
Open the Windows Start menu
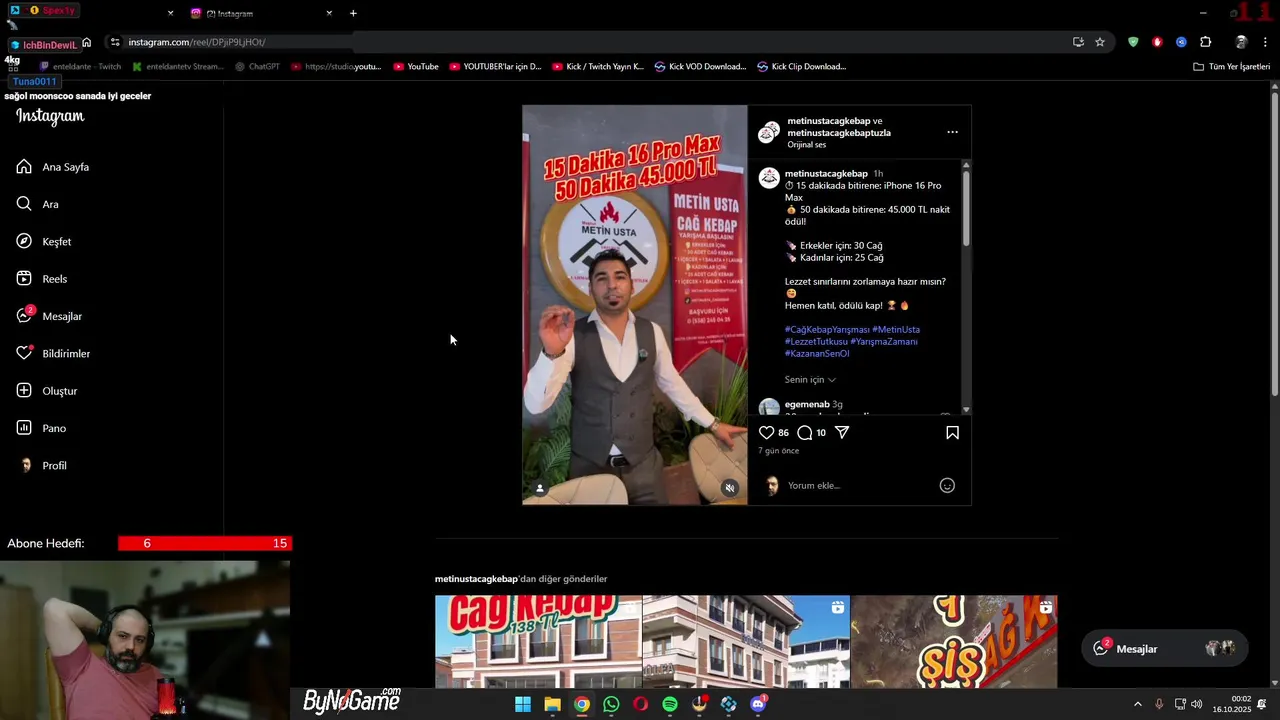point(523,704)
